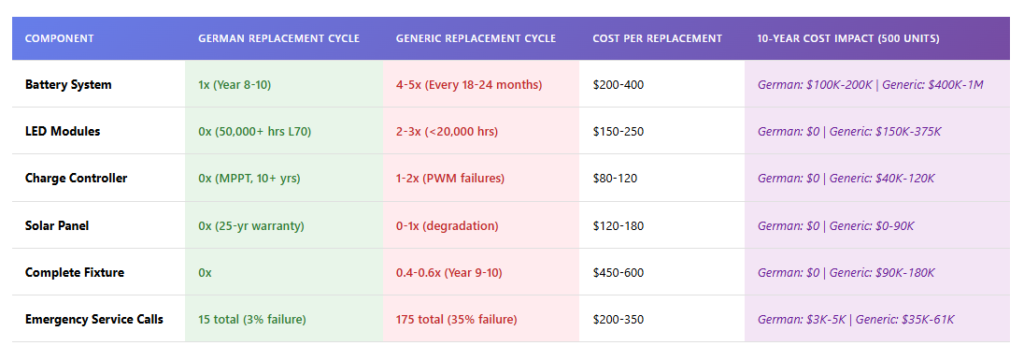The width and height of the screenshot is (1024, 360).
Task: Click 'German: $3K-5K | Generic: $35K-61K' cell
Action: pos(856,319)
